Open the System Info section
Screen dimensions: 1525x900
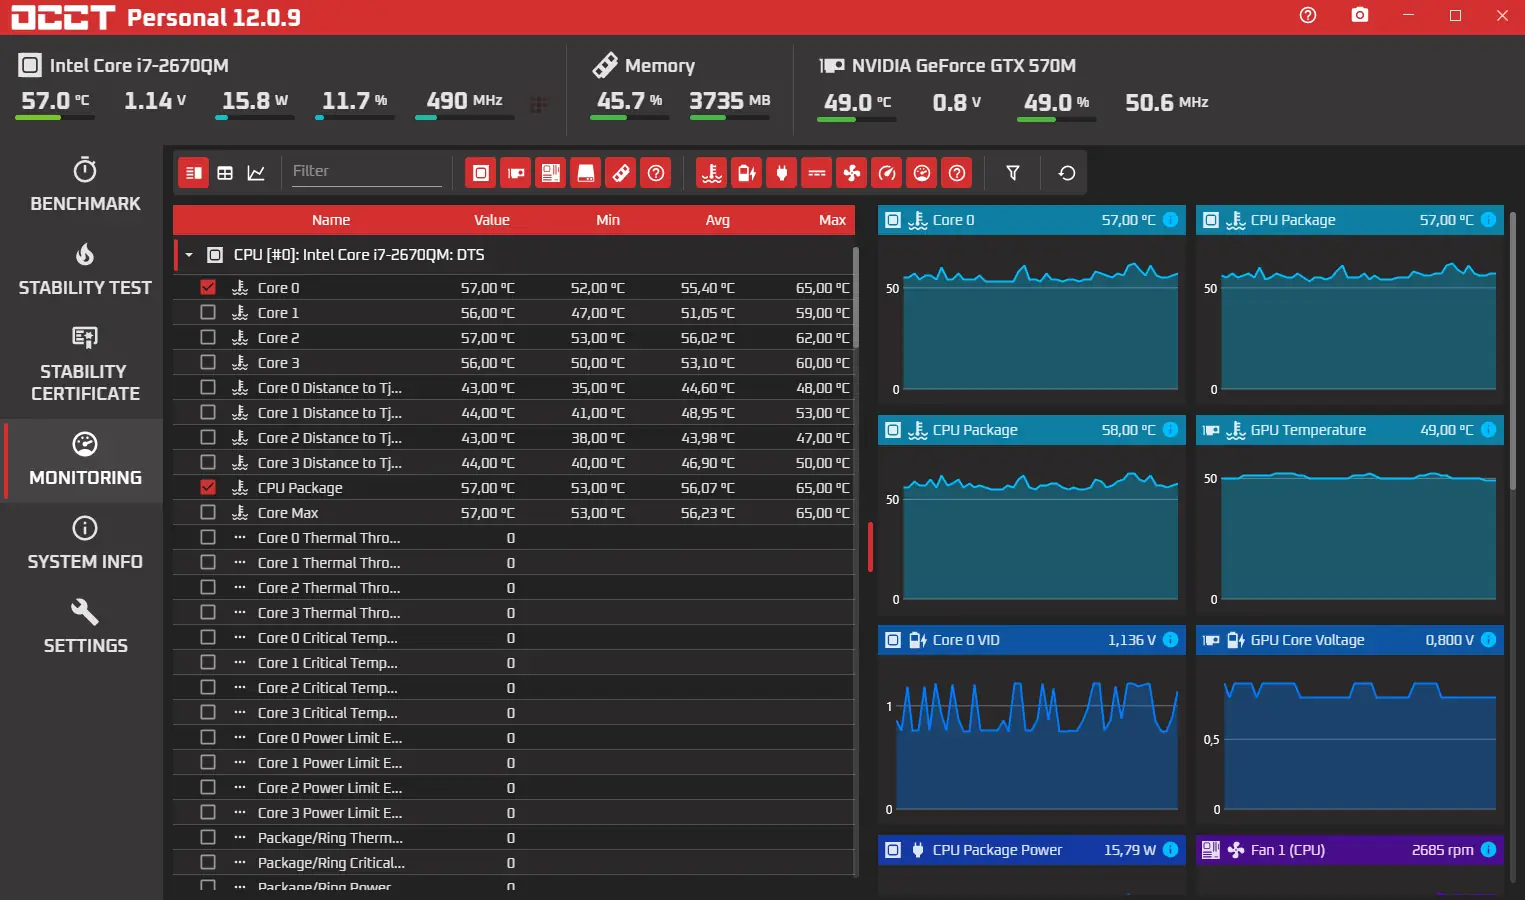point(85,543)
